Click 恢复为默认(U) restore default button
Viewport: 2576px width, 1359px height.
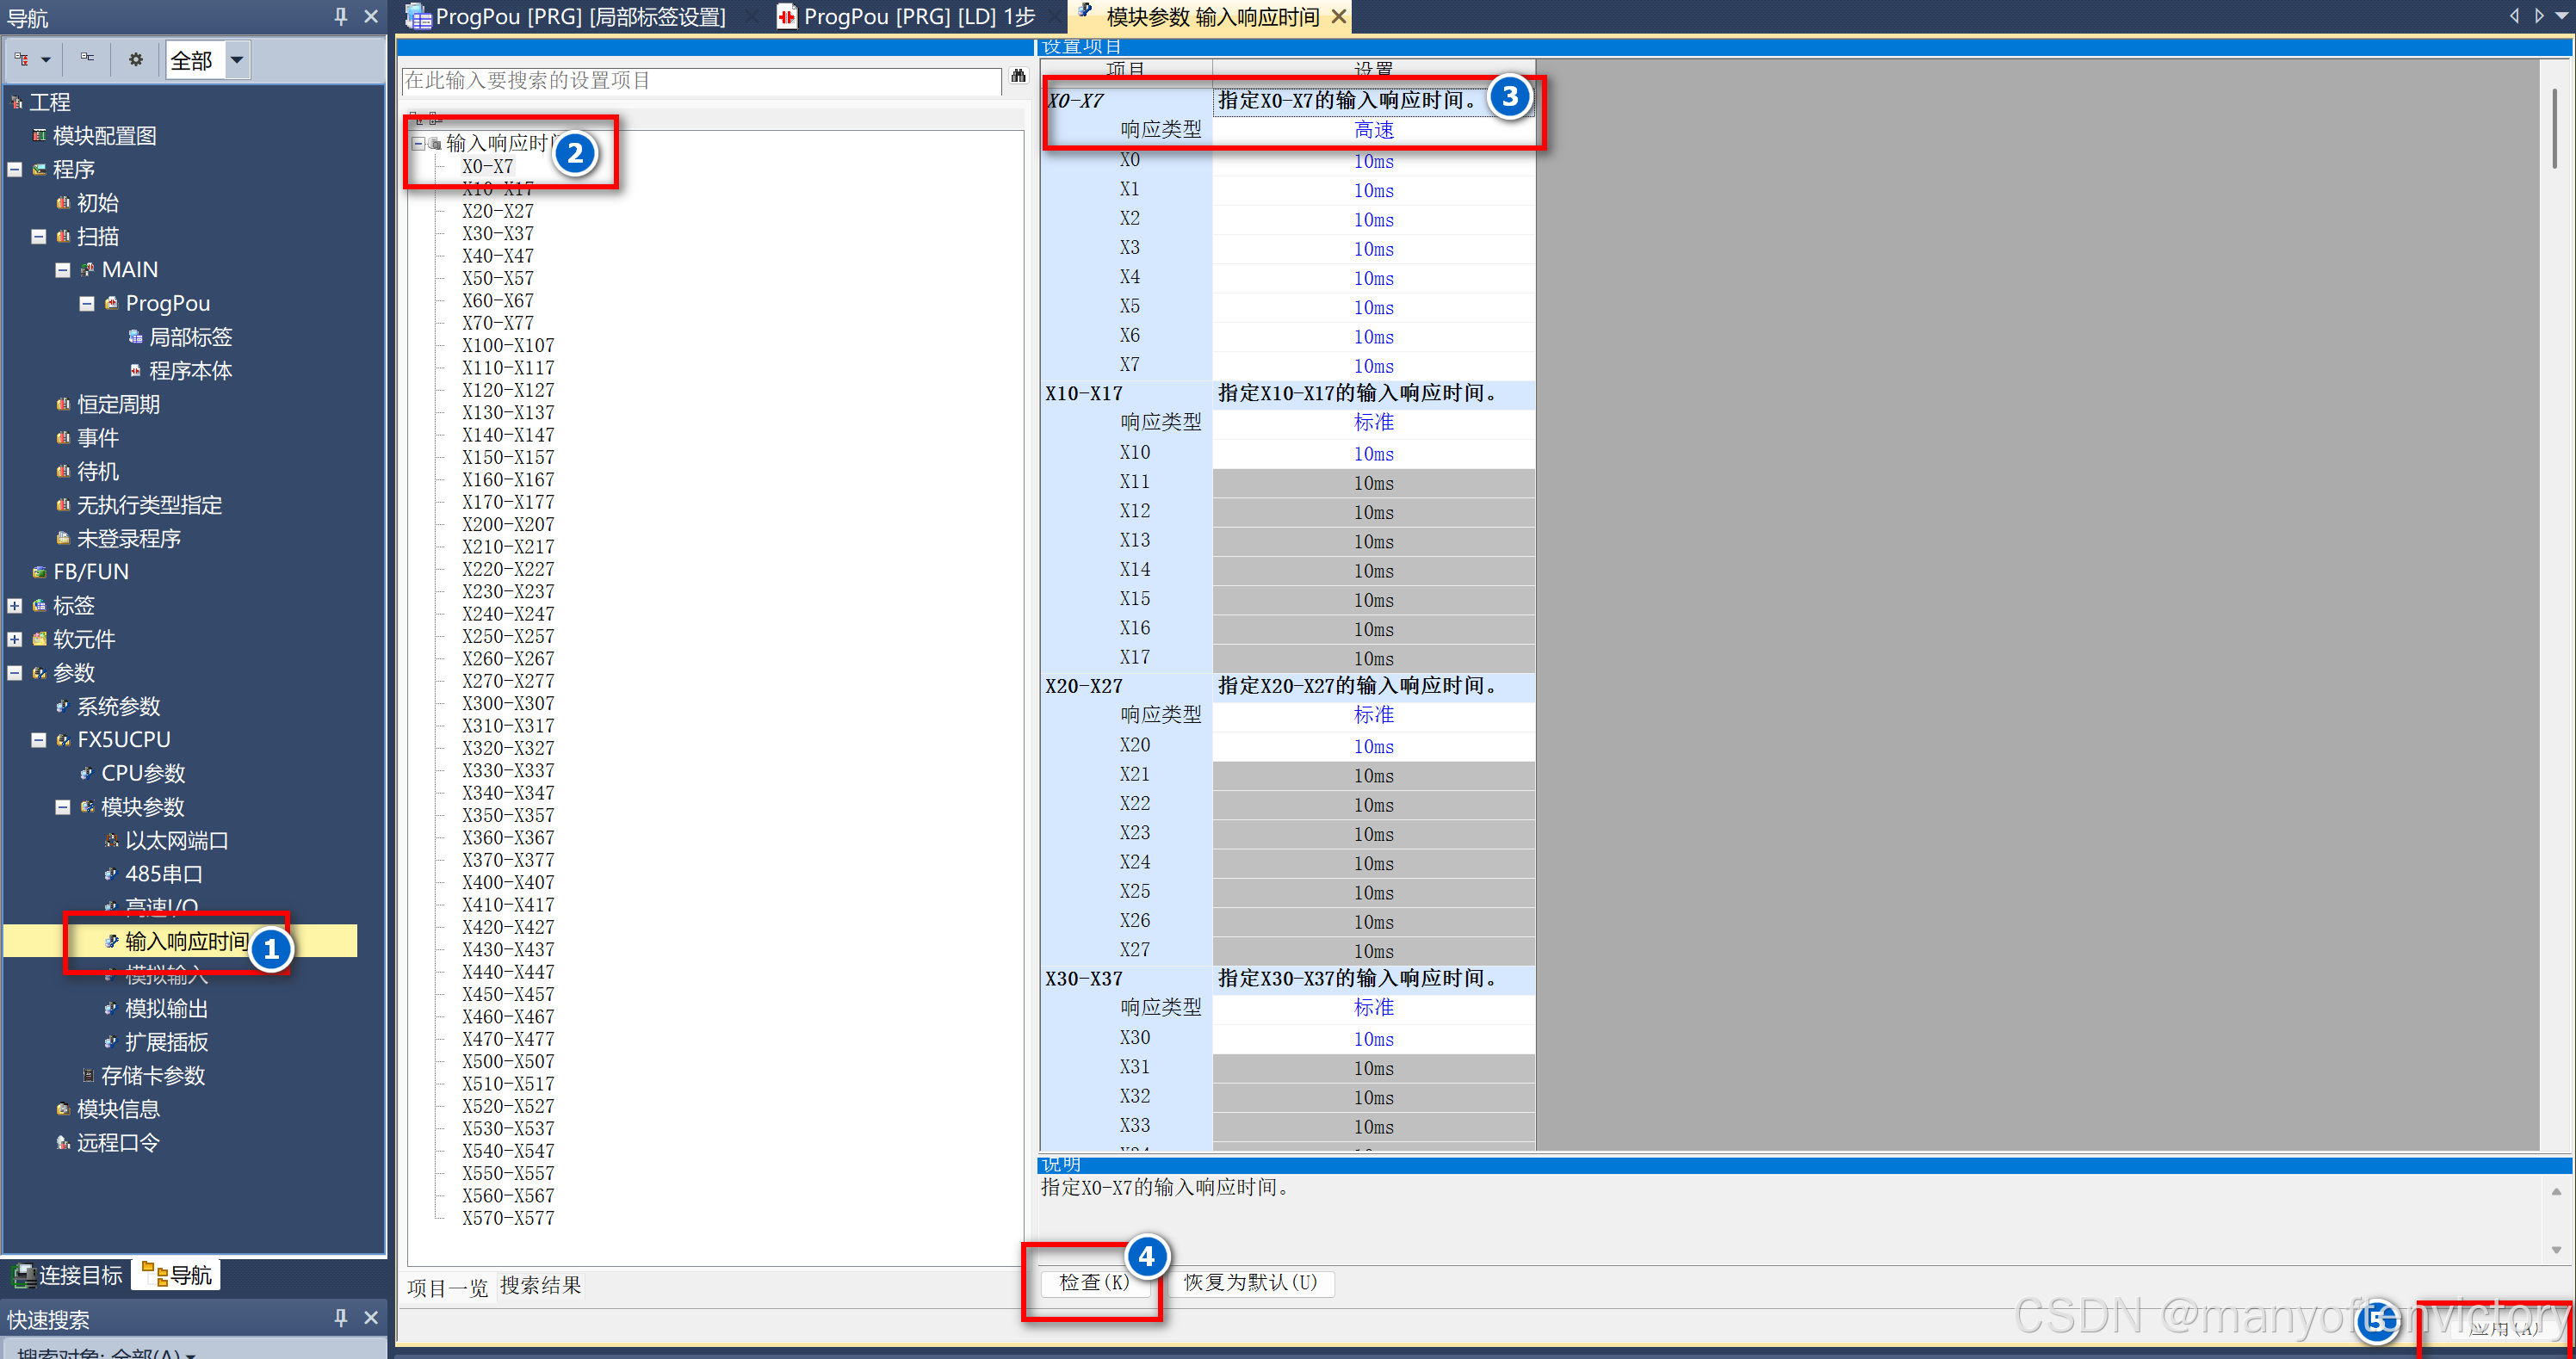point(1251,1282)
